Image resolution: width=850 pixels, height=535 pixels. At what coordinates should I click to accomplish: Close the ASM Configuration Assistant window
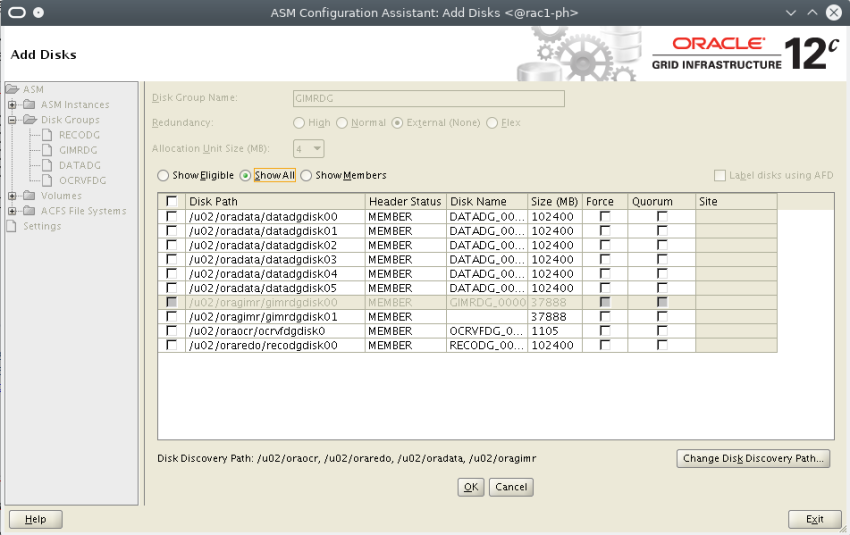834,12
